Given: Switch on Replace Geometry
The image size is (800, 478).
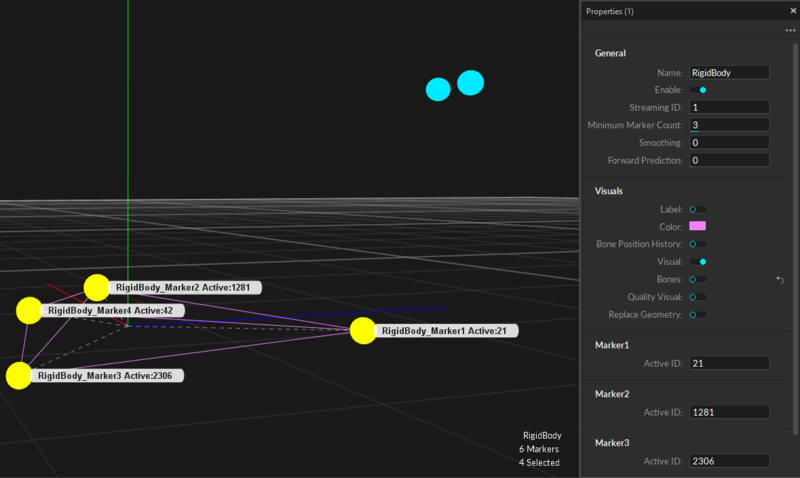Looking at the screenshot, I should (698, 315).
